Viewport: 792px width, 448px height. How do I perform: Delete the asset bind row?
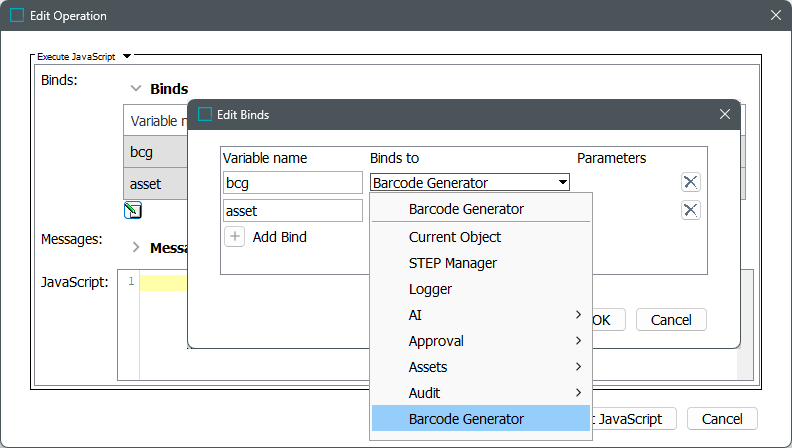[690, 210]
